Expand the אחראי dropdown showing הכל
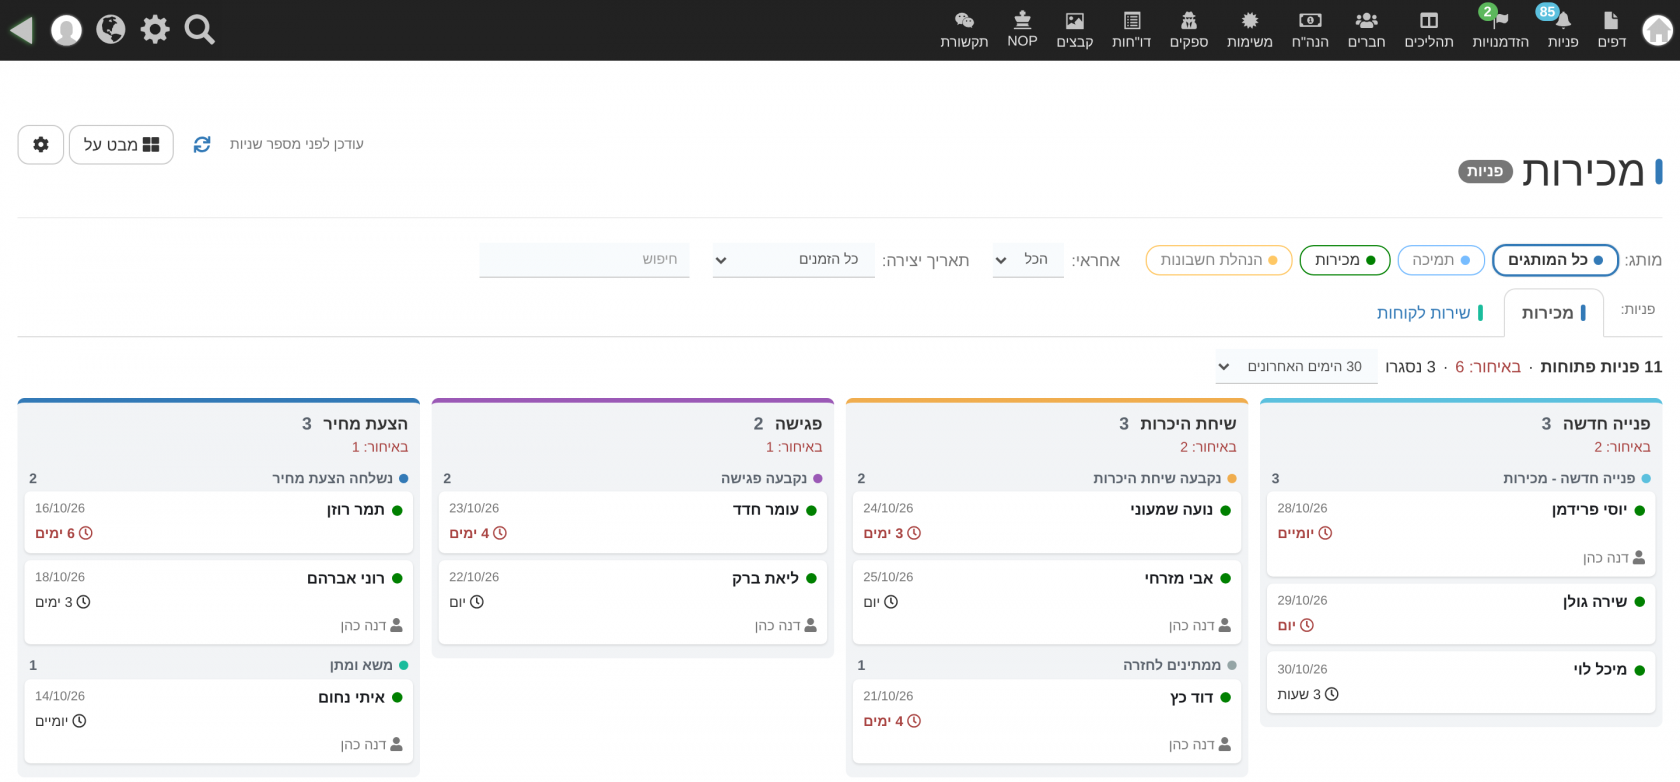This screenshot has height=782, width=1680. point(1028,260)
